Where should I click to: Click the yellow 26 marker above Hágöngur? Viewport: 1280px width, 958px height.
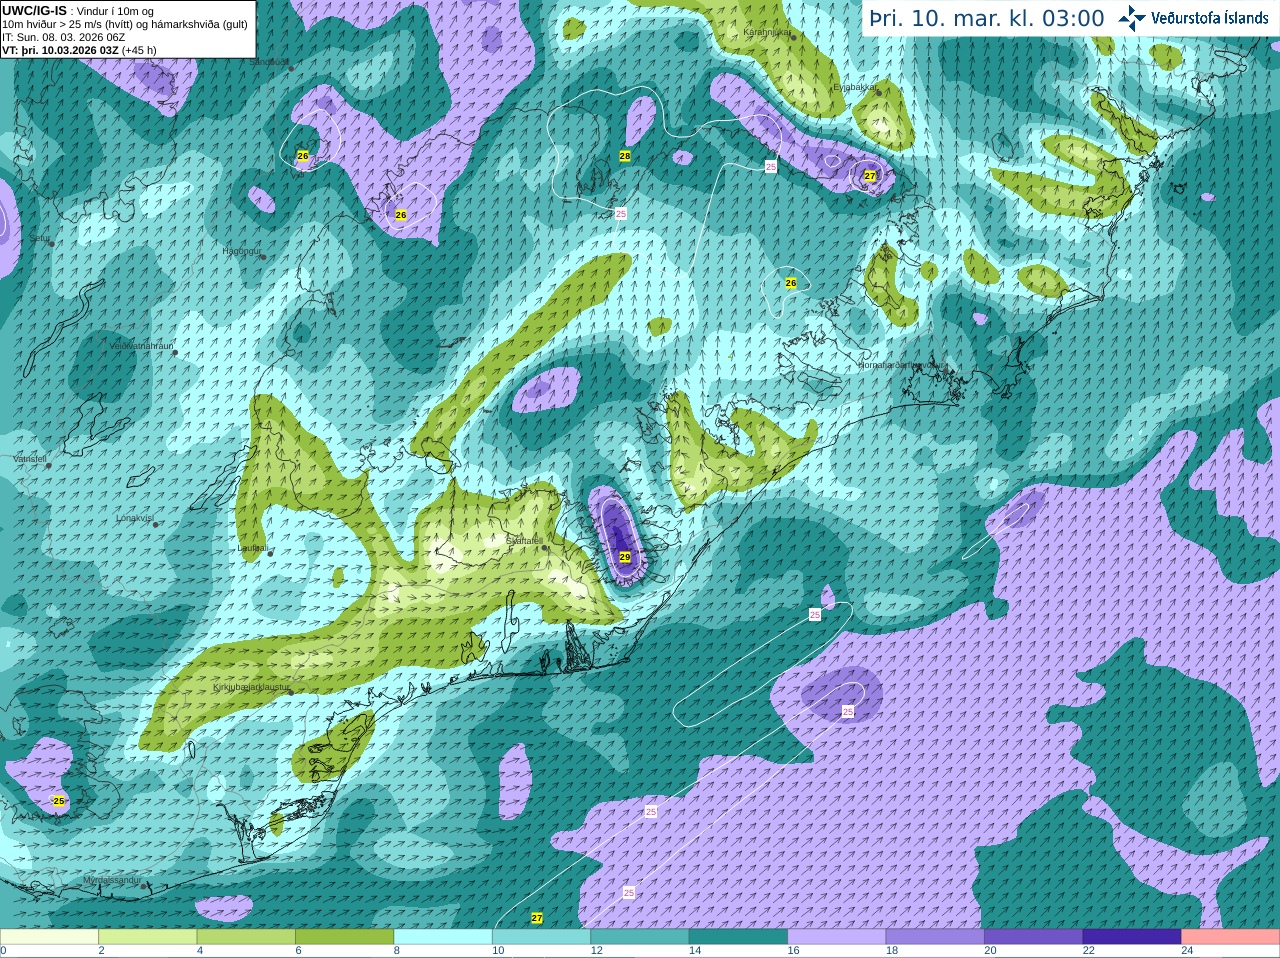(x=401, y=215)
